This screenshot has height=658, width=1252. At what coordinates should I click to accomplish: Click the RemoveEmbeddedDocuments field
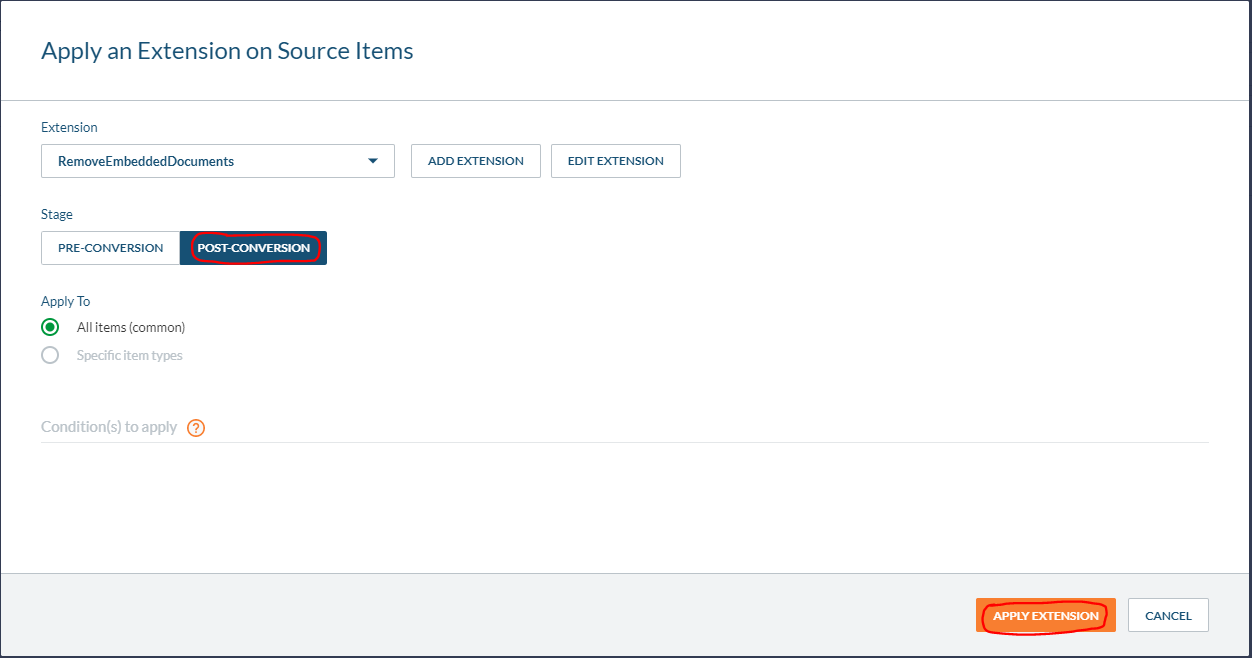coord(200,160)
